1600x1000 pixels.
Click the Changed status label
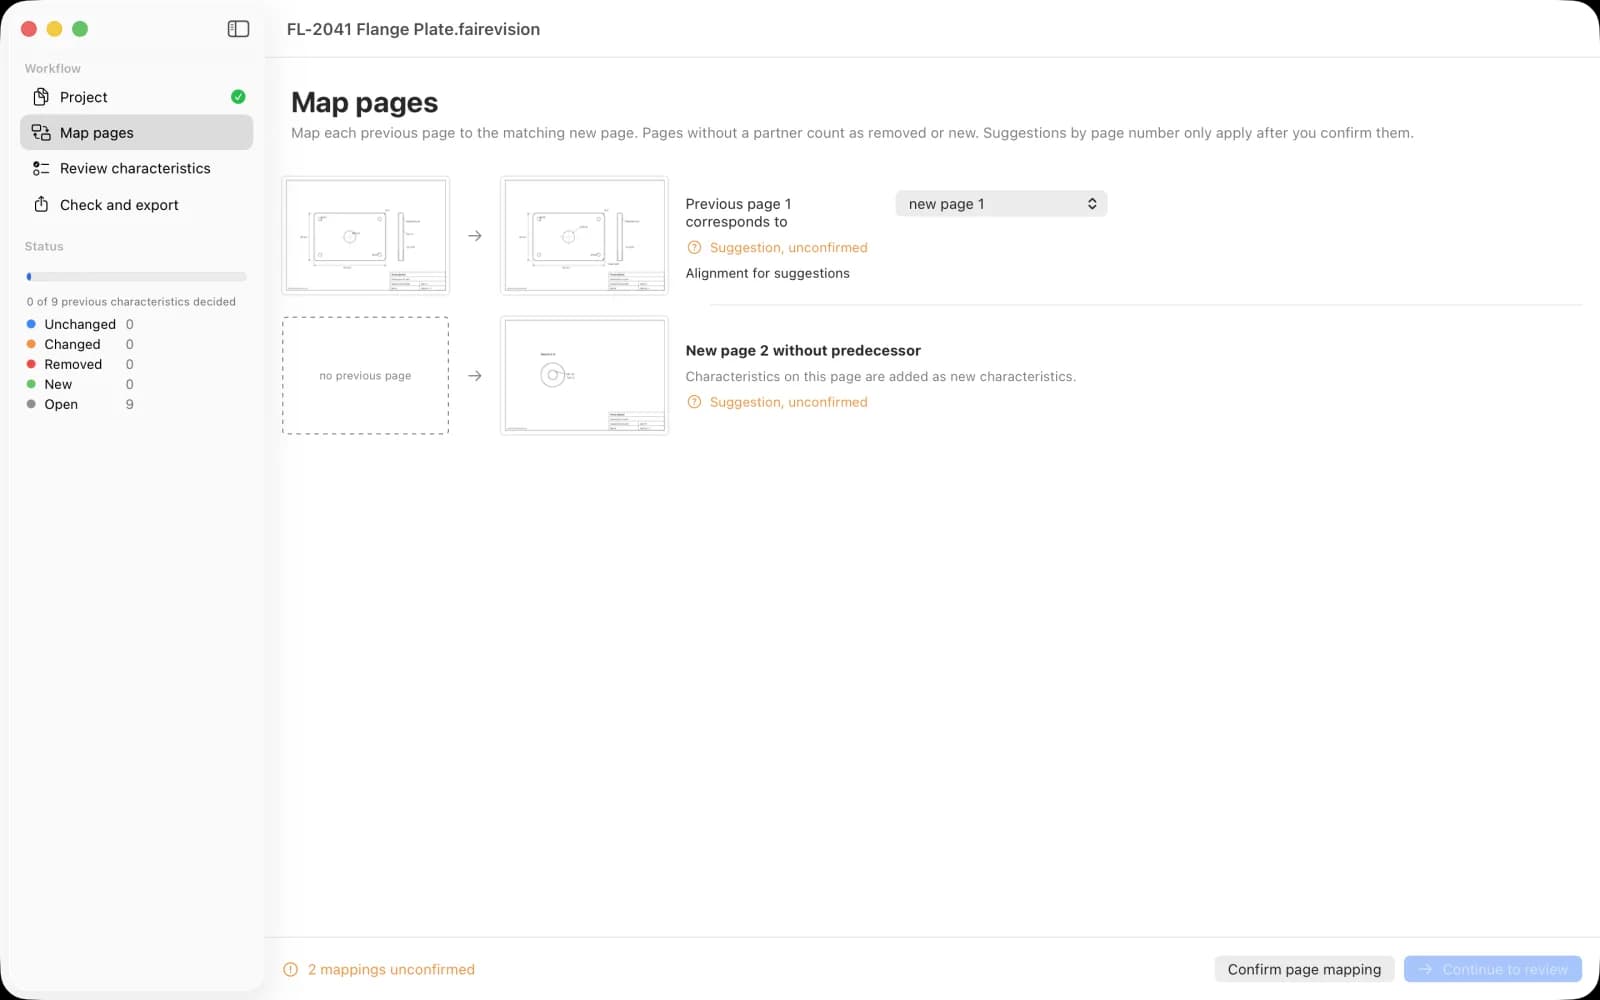(x=72, y=344)
